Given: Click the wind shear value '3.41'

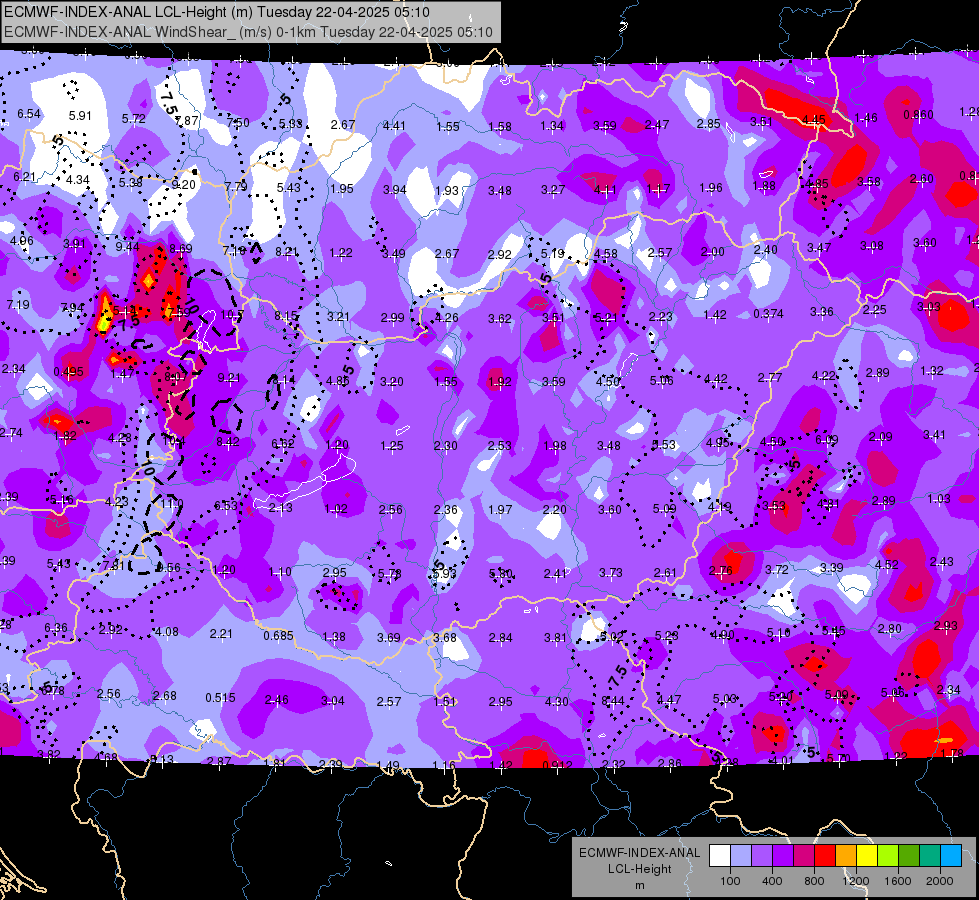Looking at the screenshot, I should [x=934, y=435].
